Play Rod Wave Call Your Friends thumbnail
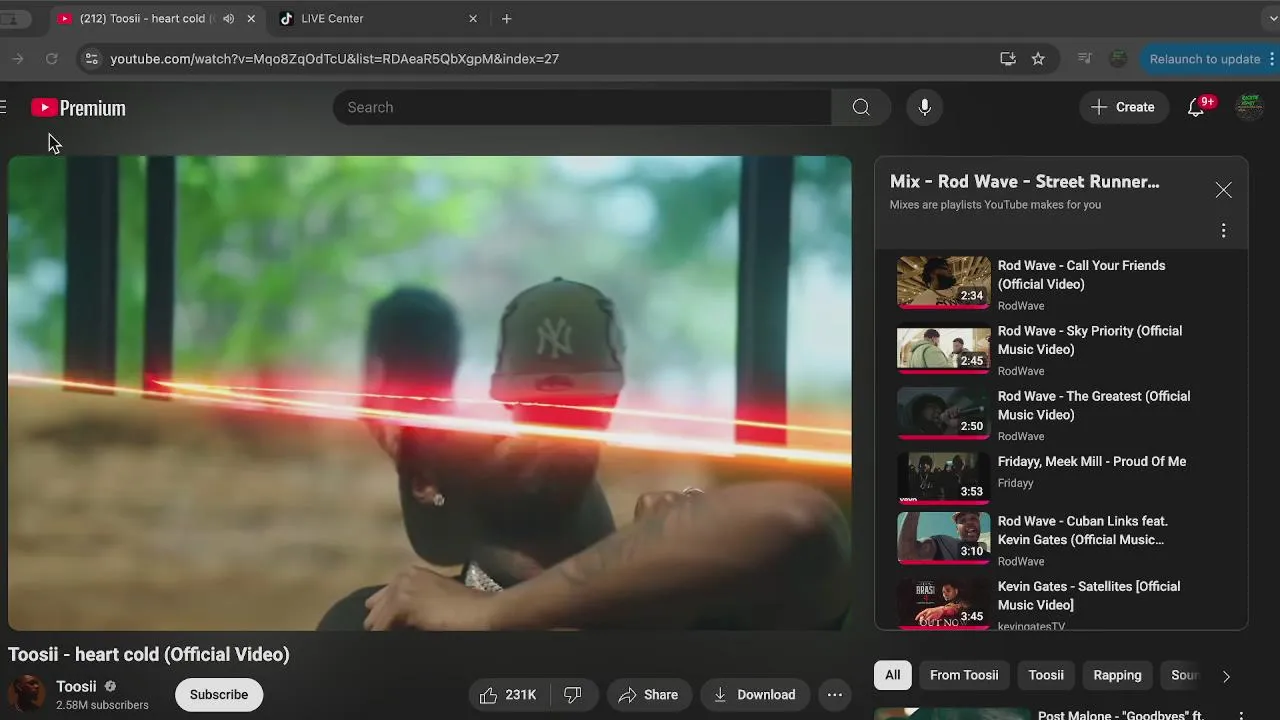This screenshot has width=1280, height=720. 944,282
